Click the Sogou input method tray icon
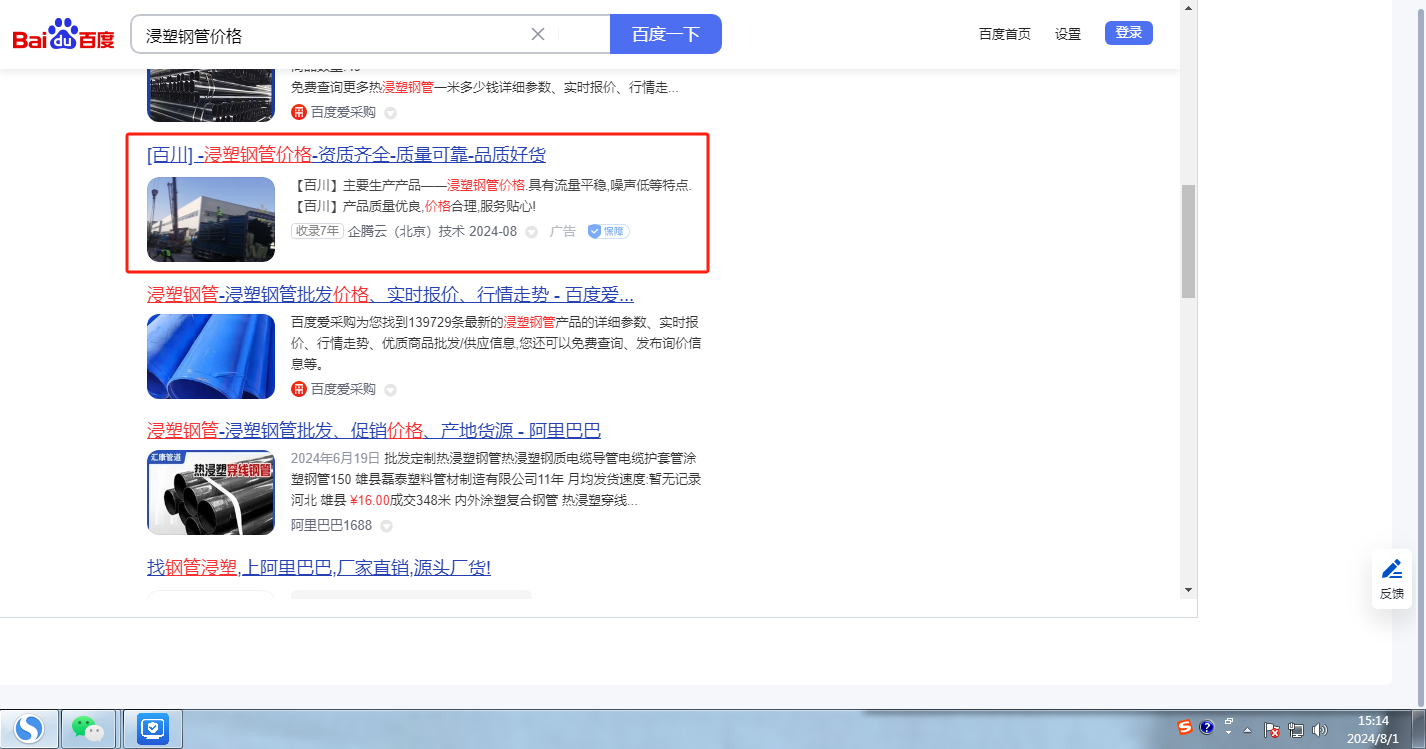Image resolution: width=1426 pixels, height=749 pixels. (1184, 728)
